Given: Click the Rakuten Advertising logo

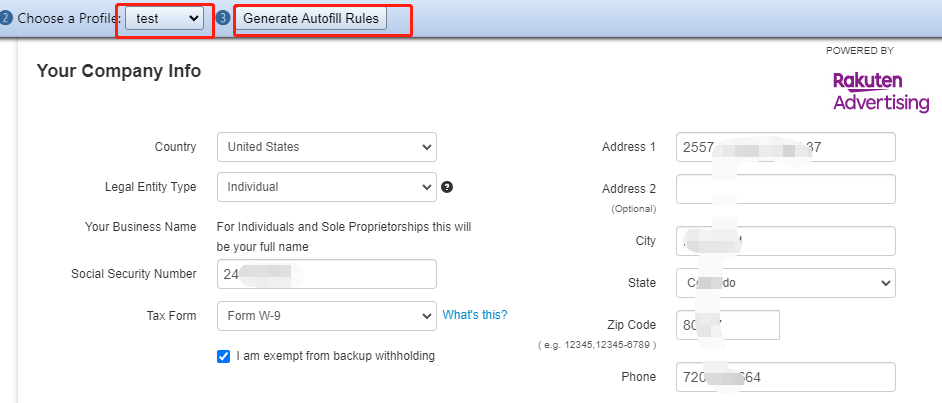Looking at the screenshot, I should pos(881,92).
